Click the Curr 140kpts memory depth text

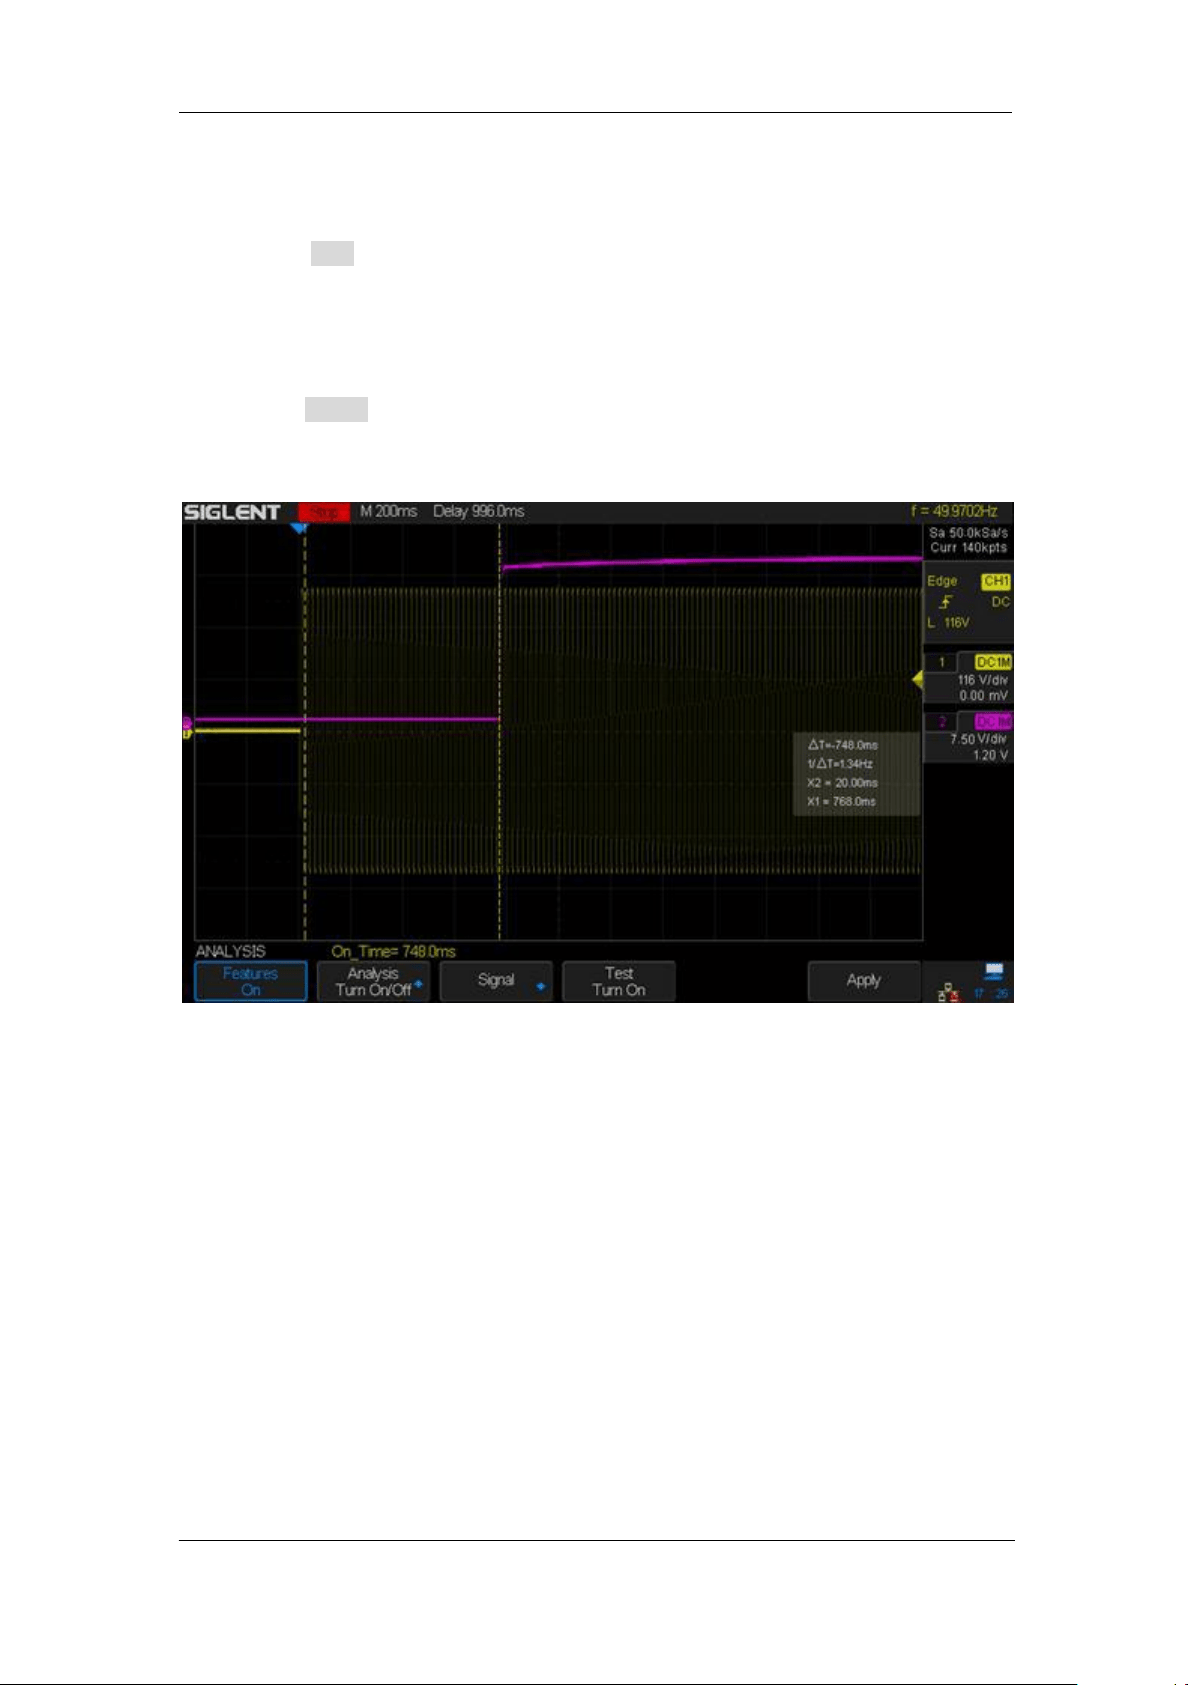[x=968, y=548]
